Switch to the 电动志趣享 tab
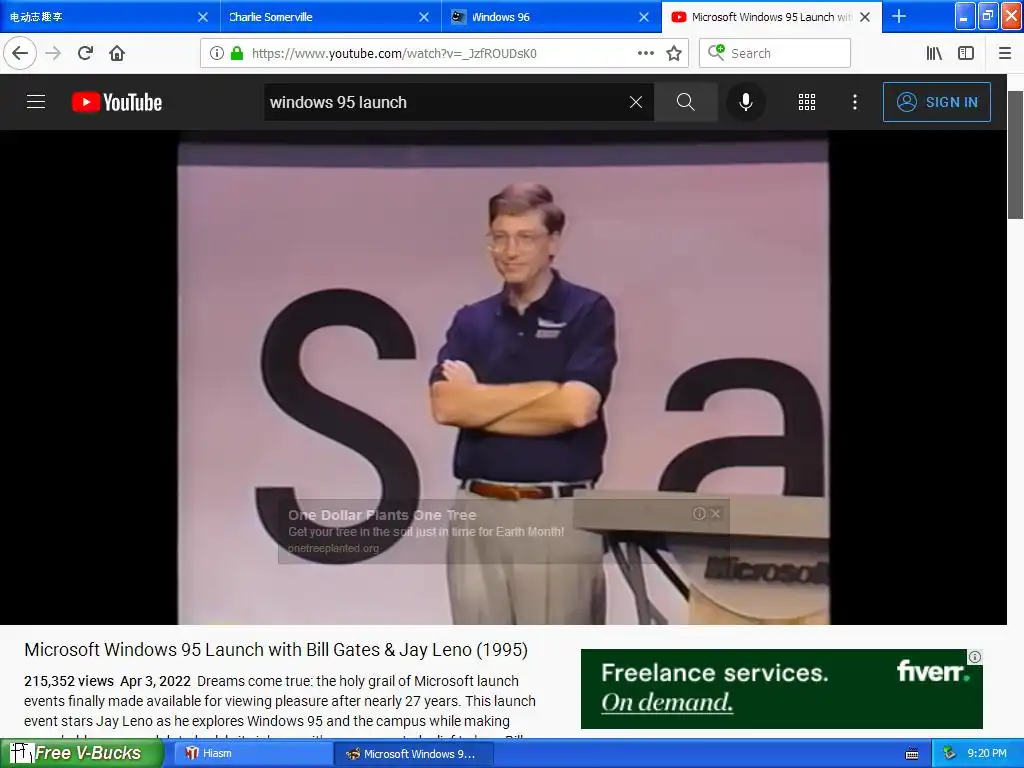The height and width of the screenshot is (768, 1024). point(99,16)
